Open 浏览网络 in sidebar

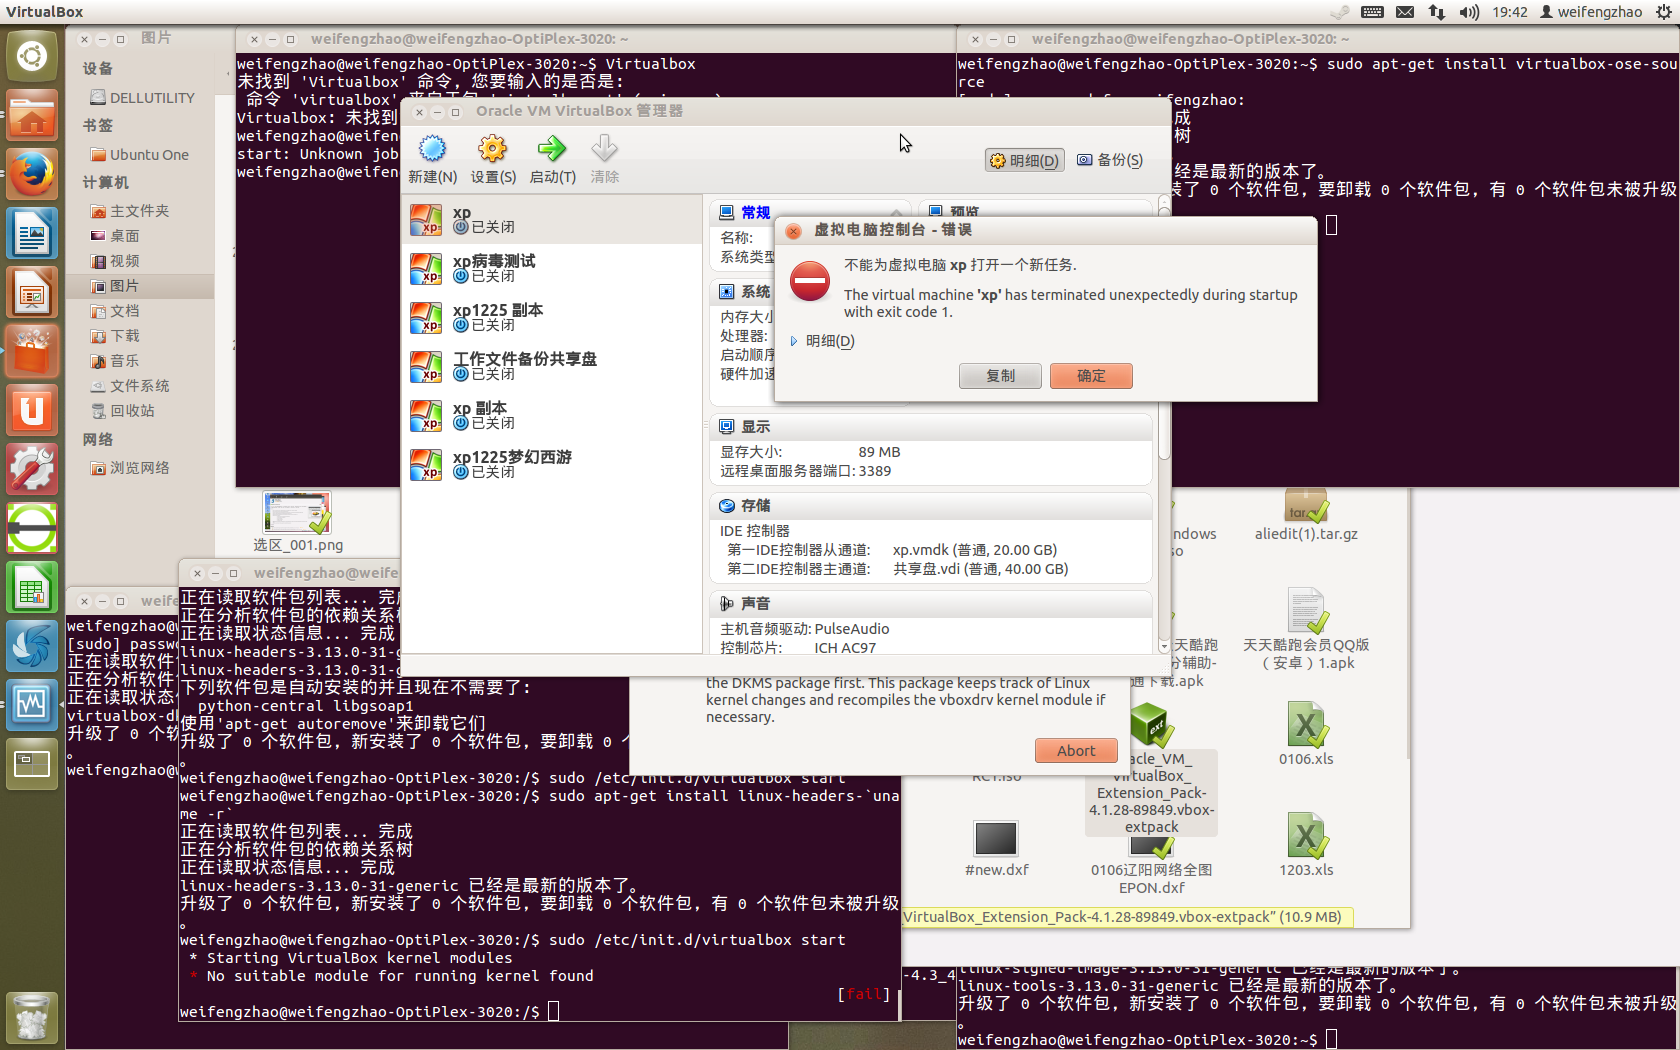pos(130,468)
